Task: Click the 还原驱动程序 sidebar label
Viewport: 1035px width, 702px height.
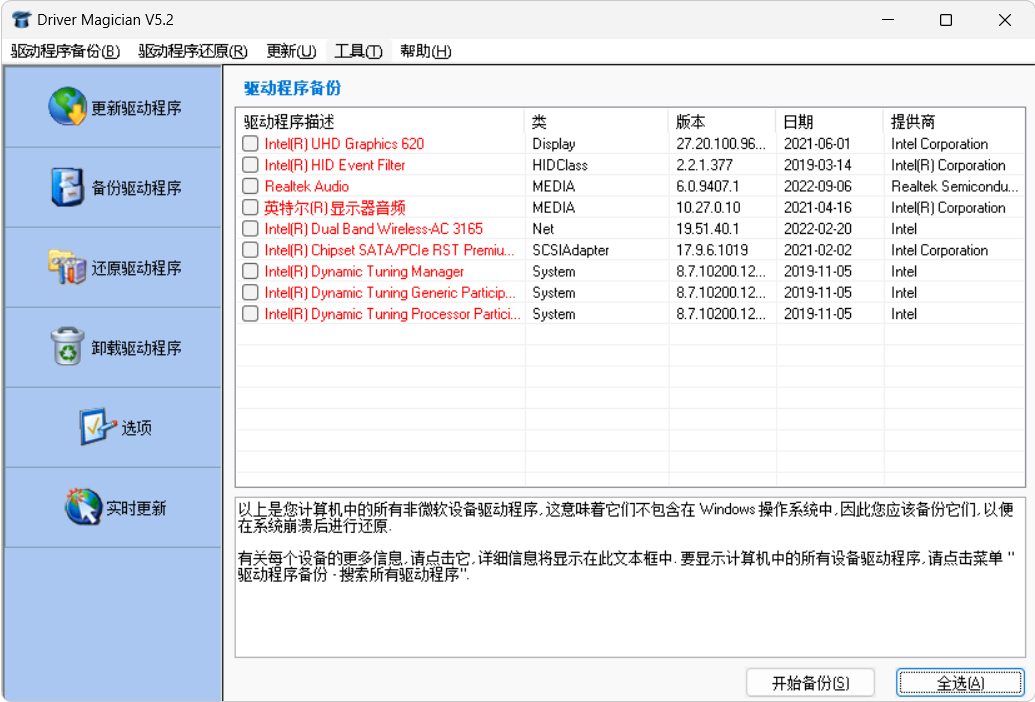Action: [x=136, y=268]
